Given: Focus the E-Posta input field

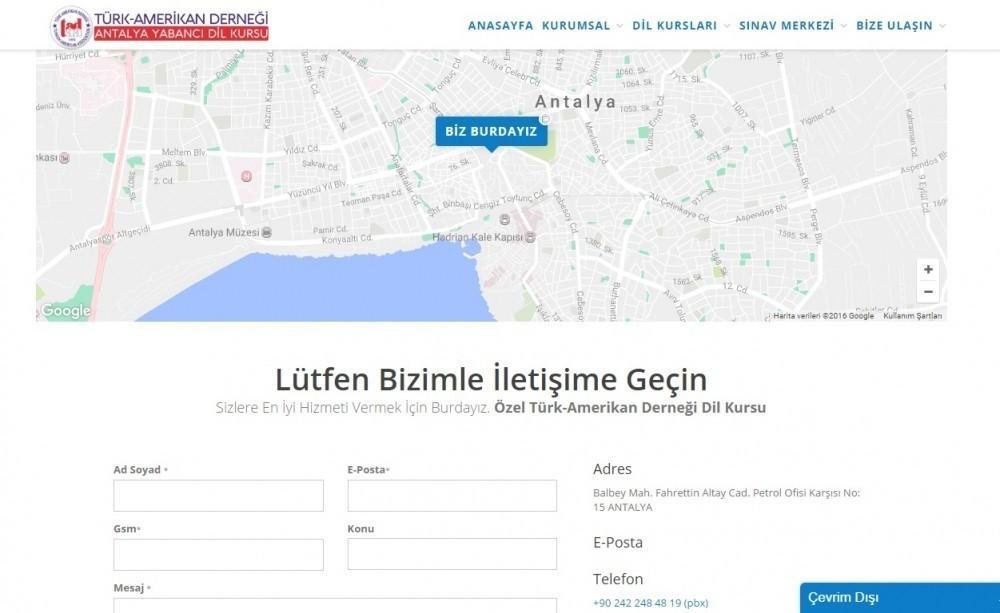Looking at the screenshot, I should coord(452,496).
